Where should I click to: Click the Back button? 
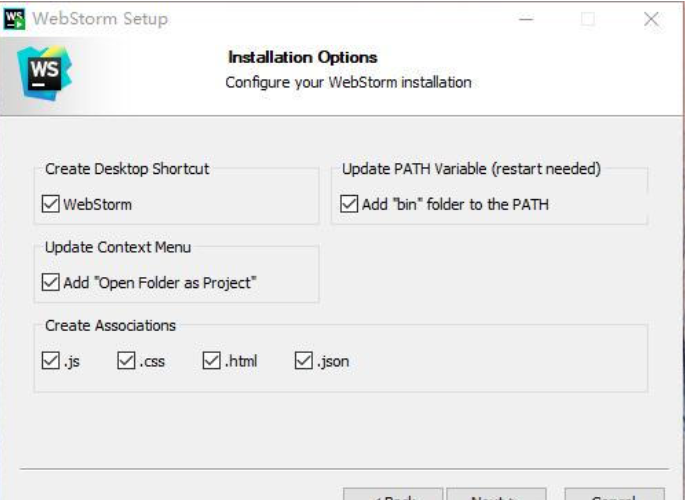(393, 495)
